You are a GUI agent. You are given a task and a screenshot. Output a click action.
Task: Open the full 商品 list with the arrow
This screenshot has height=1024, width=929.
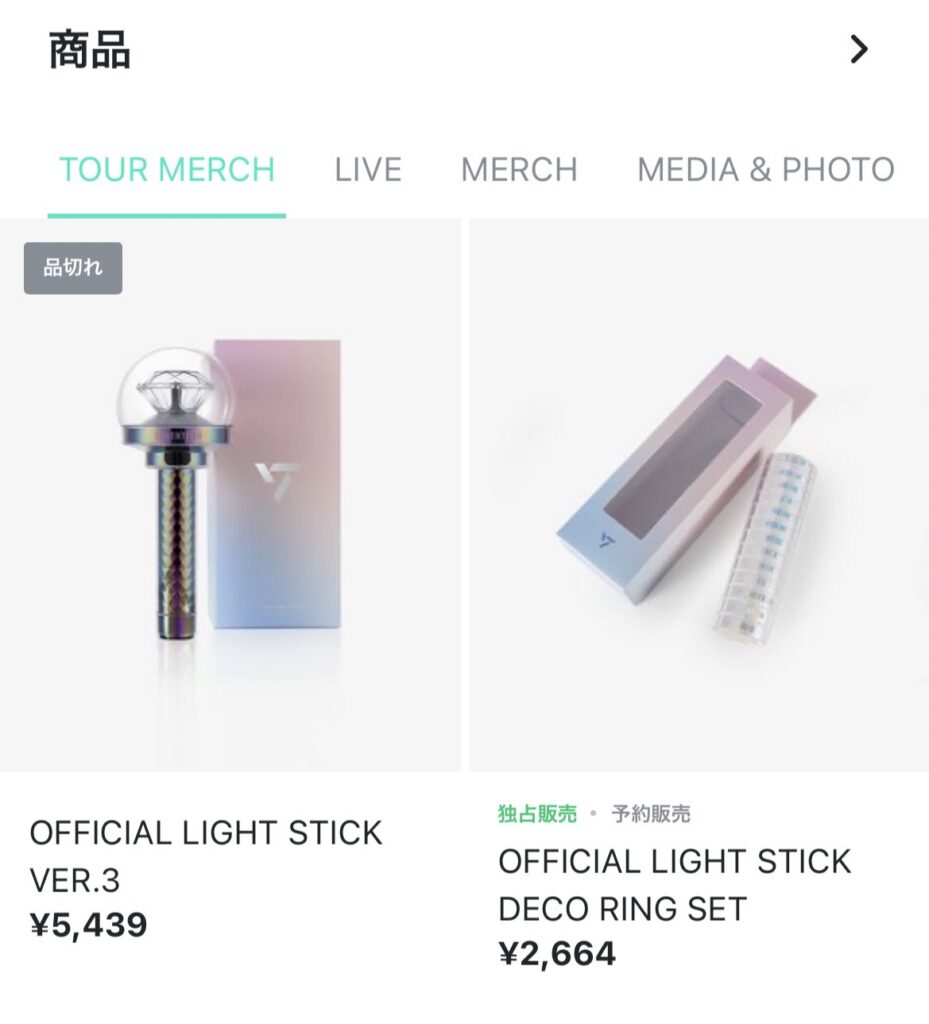coord(859,49)
